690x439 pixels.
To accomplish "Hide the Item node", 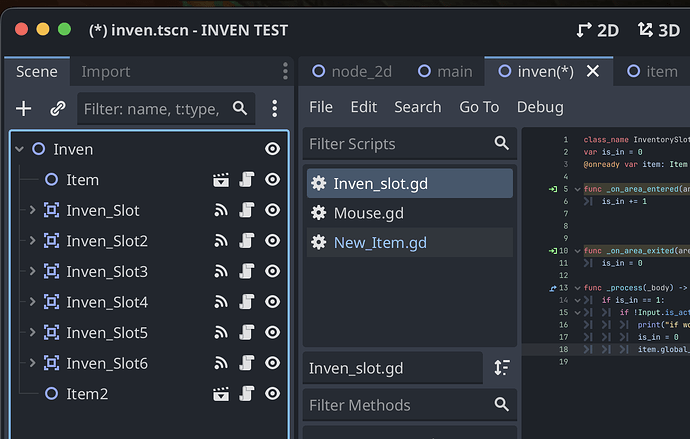I will coord(272,179).
